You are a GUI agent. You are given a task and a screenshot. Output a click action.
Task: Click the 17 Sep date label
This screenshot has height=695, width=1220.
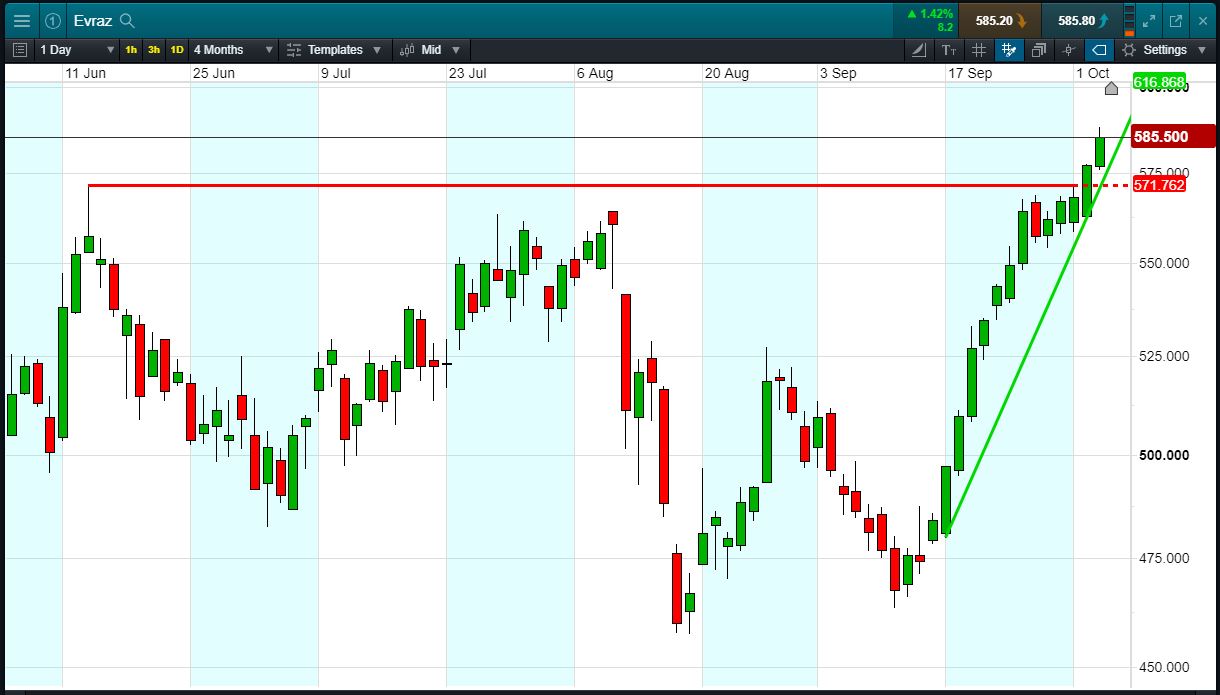point(970,73)
